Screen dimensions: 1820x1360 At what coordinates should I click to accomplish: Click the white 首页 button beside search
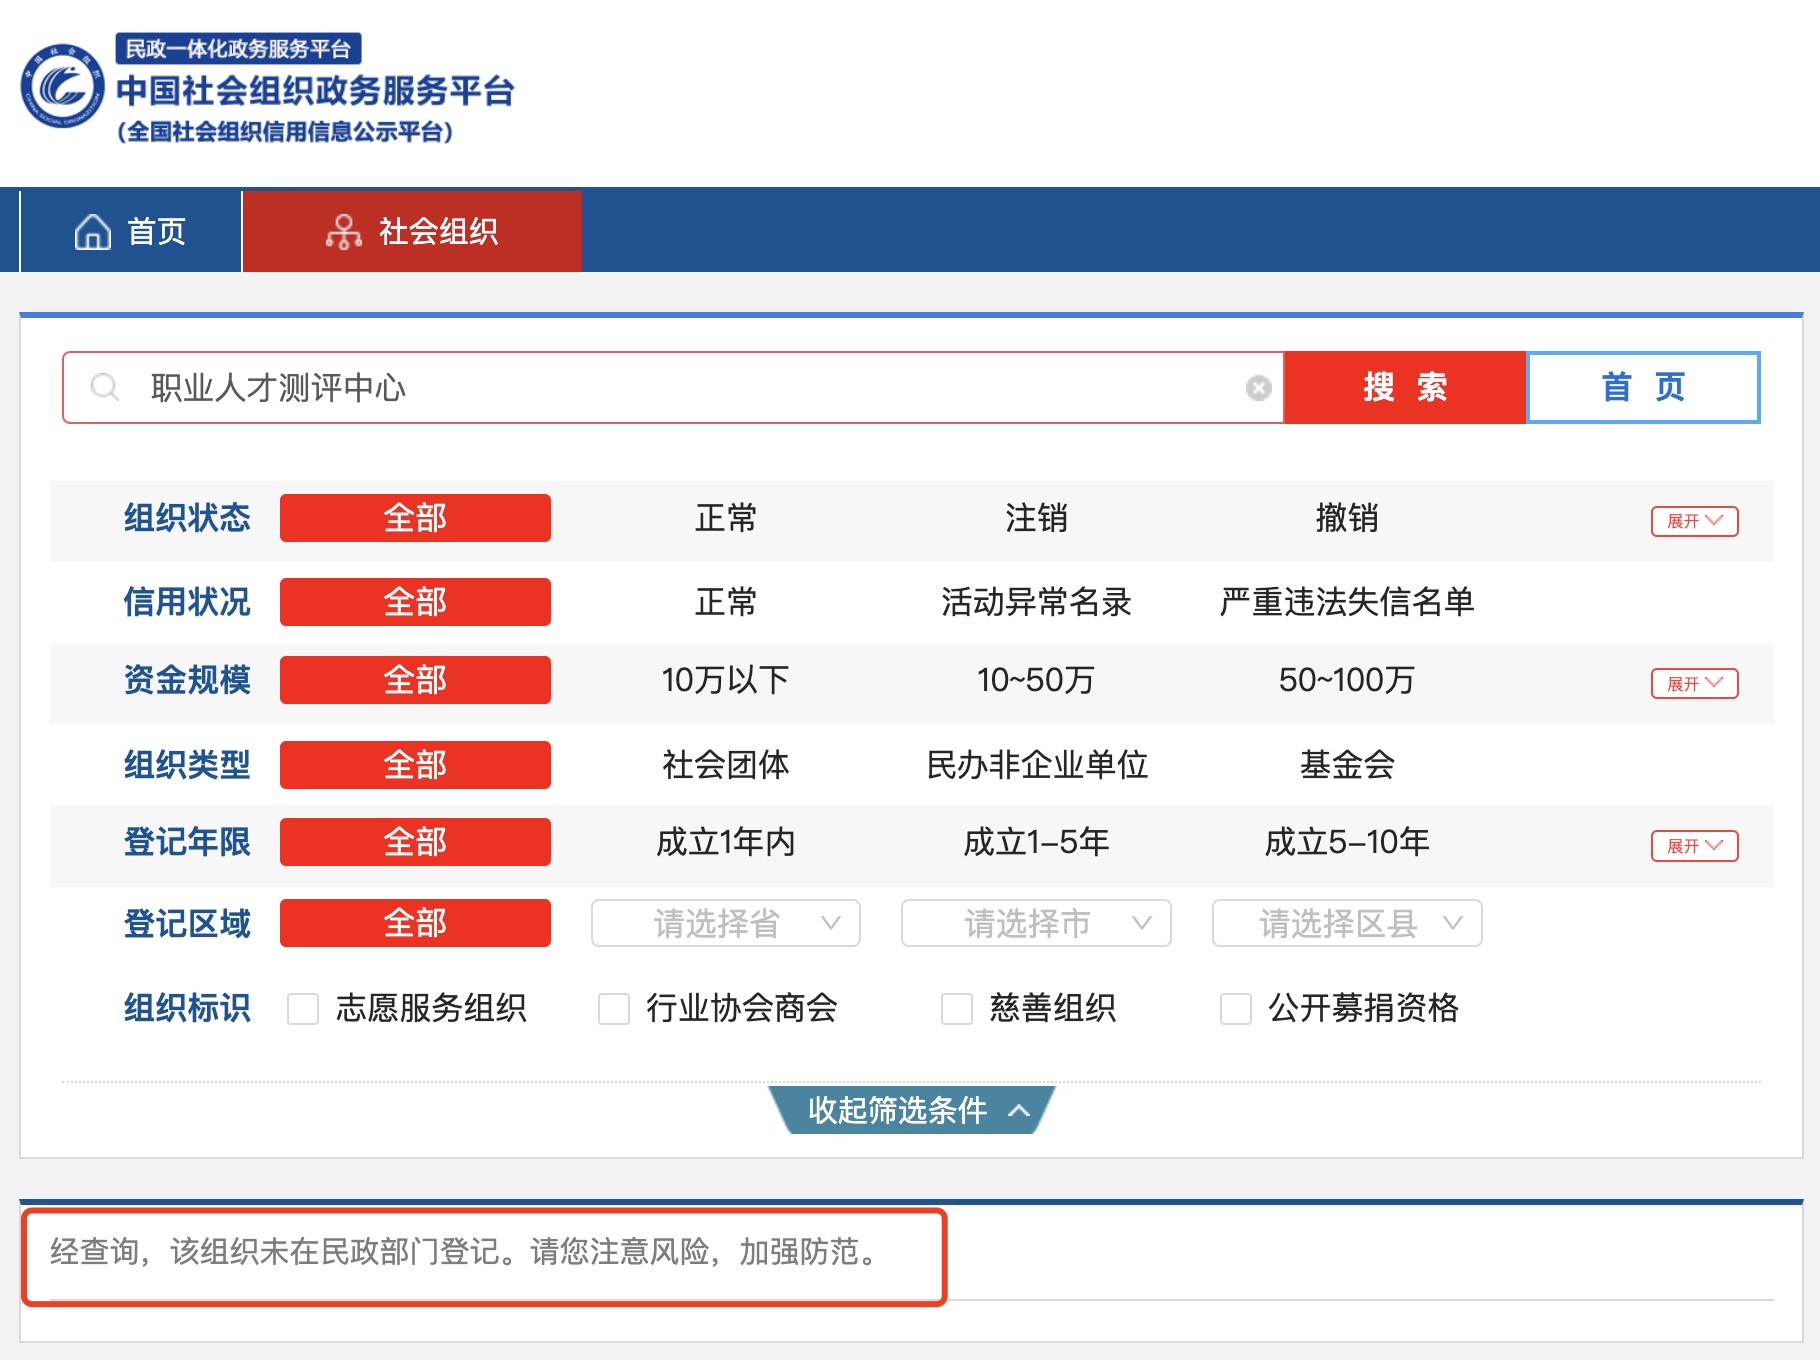pos(1643,387)
